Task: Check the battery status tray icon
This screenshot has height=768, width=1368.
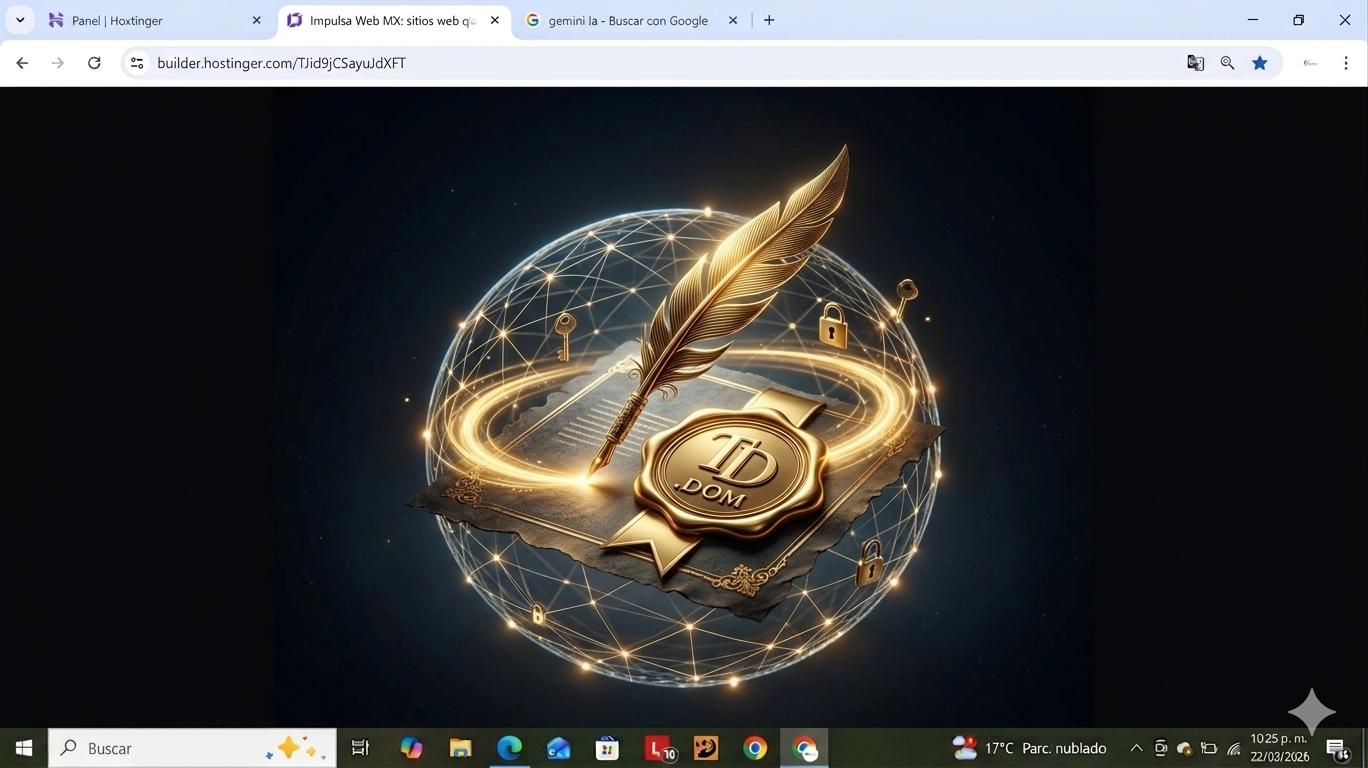Action: pyautogui.click(x=1209, y=748)
